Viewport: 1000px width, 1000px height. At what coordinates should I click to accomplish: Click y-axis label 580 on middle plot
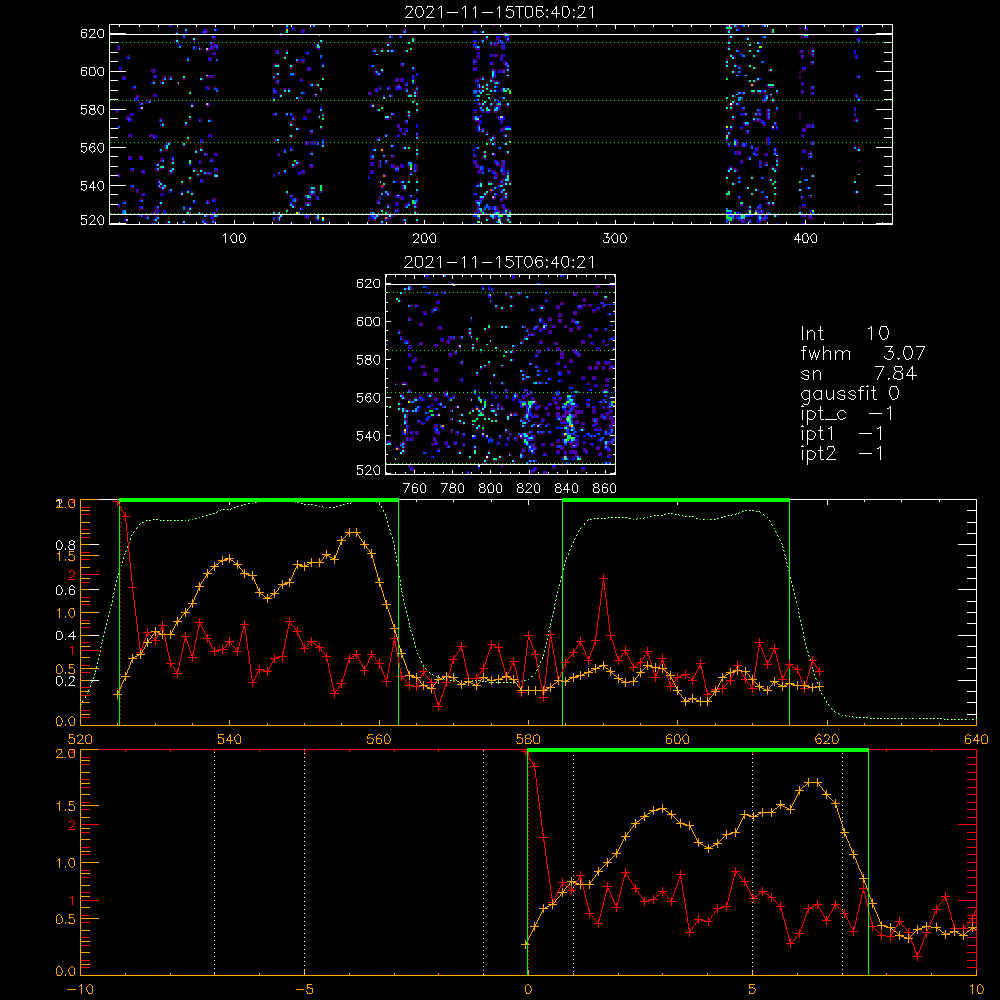[368, 360]
